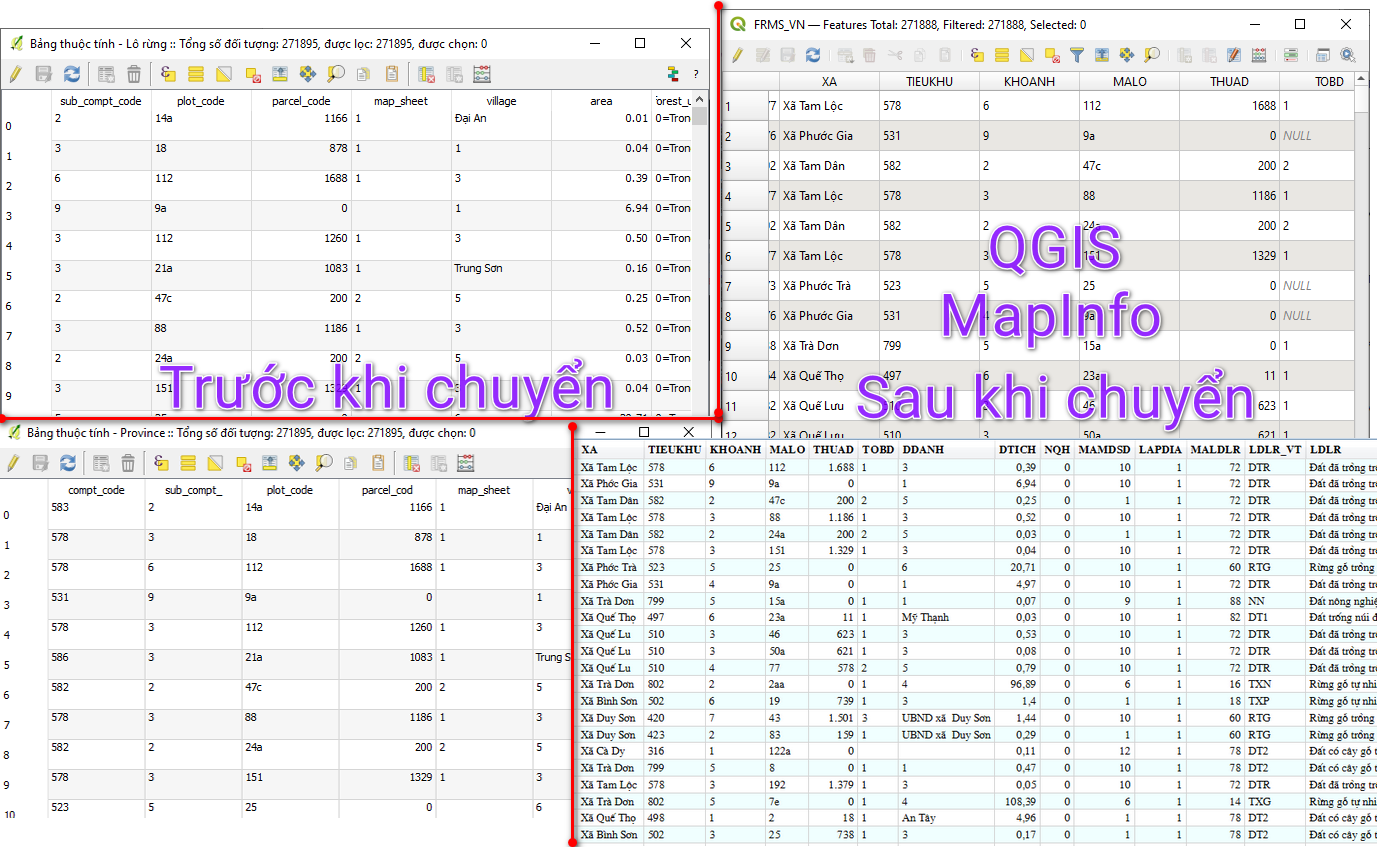Deselect all features in the Lô rừng window
The width and height of the screenshot is (1379, 847).
tap(252, 73)
